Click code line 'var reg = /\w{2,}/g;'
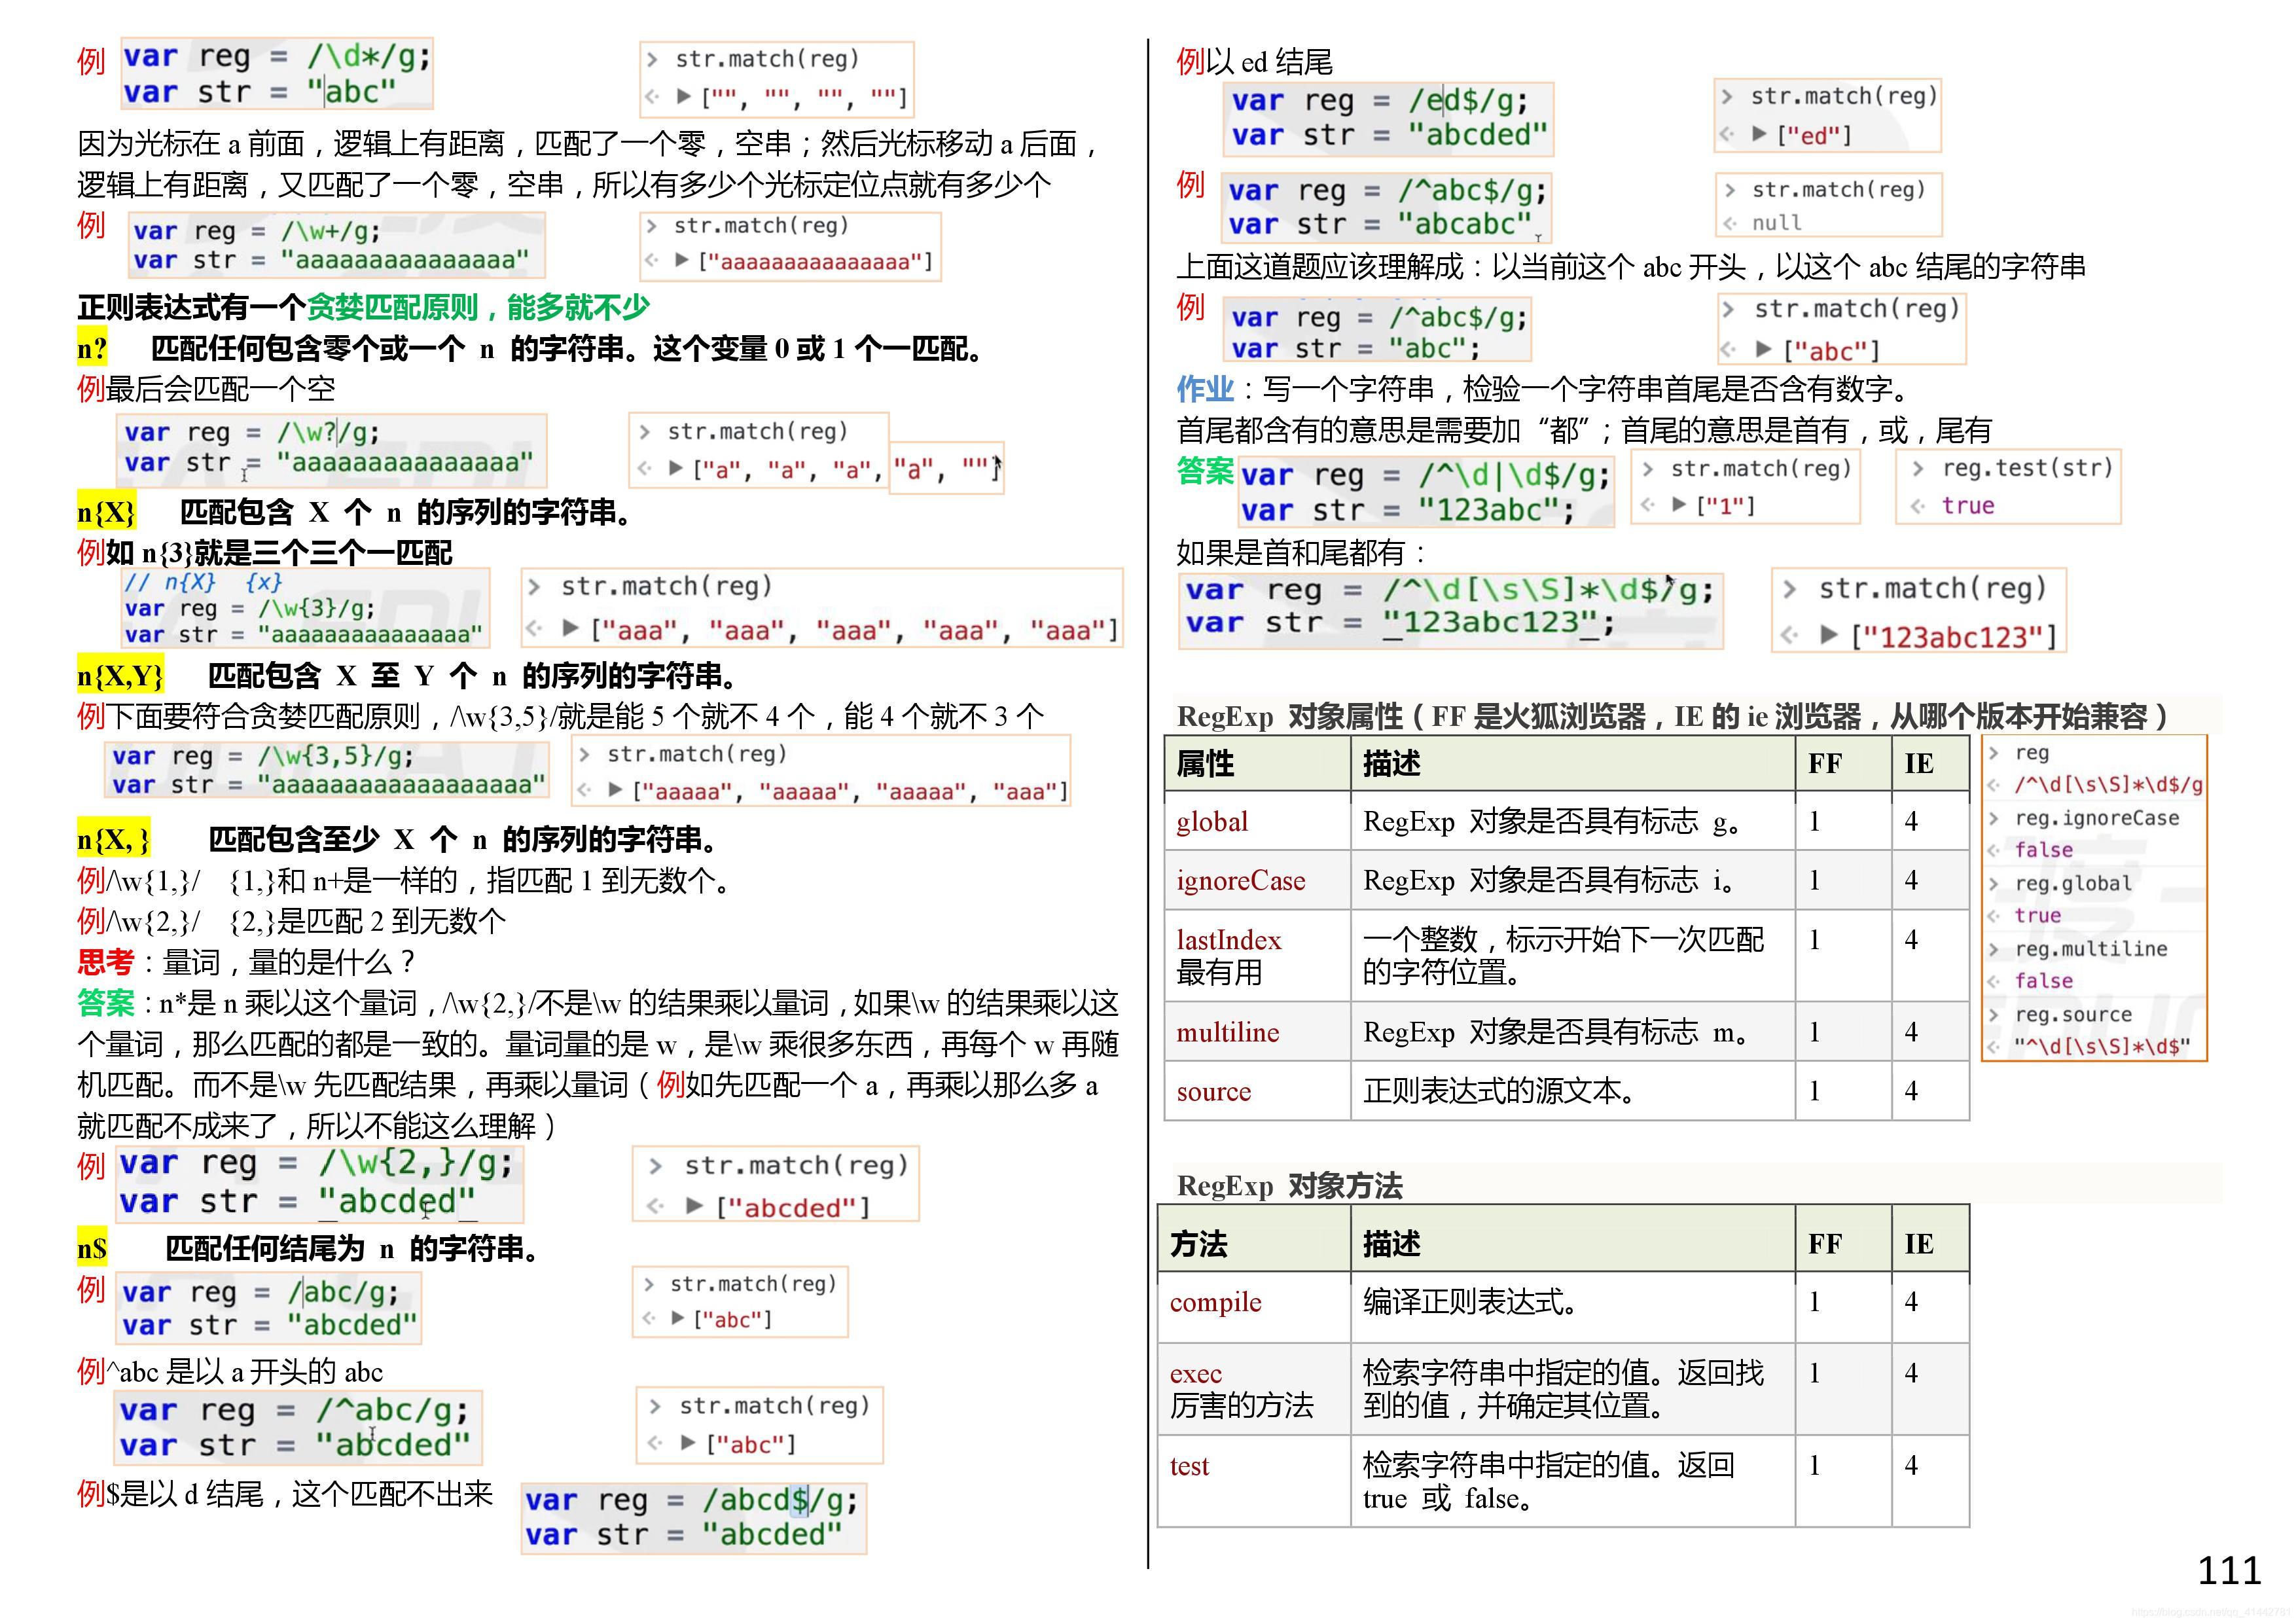Image resolution: width=2296 pixels, height=1624 pixels. [316, 1162]
